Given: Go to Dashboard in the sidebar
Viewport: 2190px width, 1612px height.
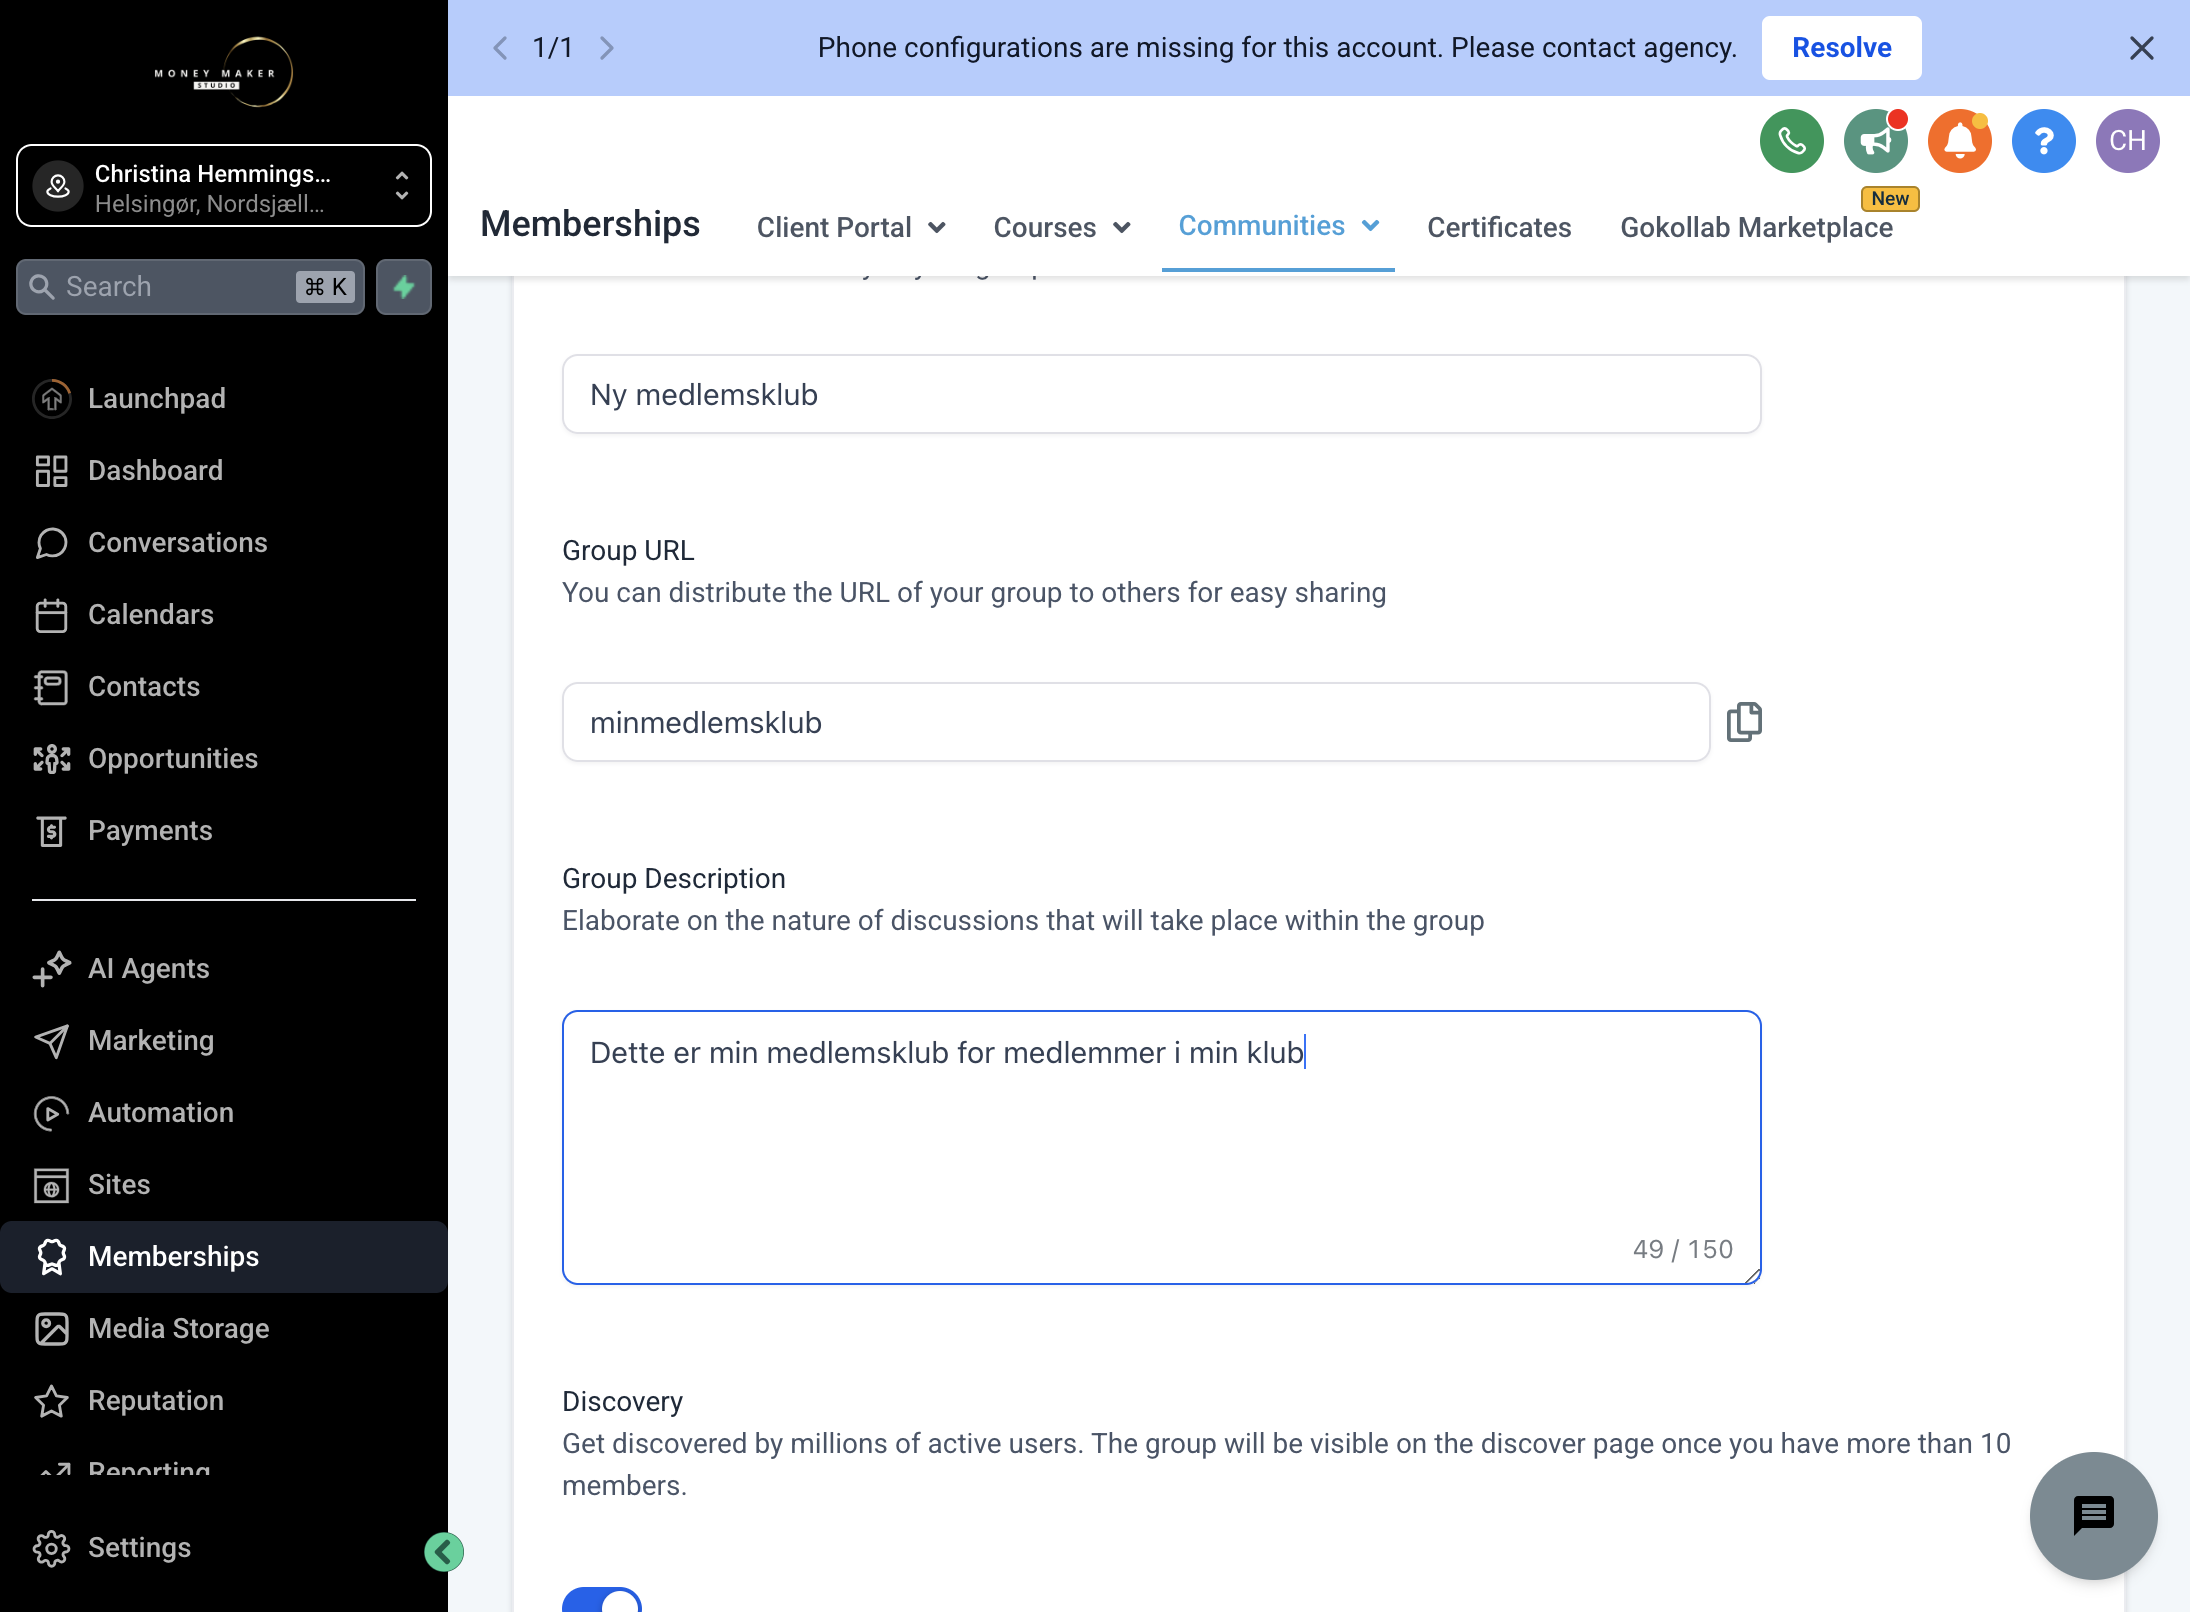Looking at the screenshot, I should click(224, 470).
